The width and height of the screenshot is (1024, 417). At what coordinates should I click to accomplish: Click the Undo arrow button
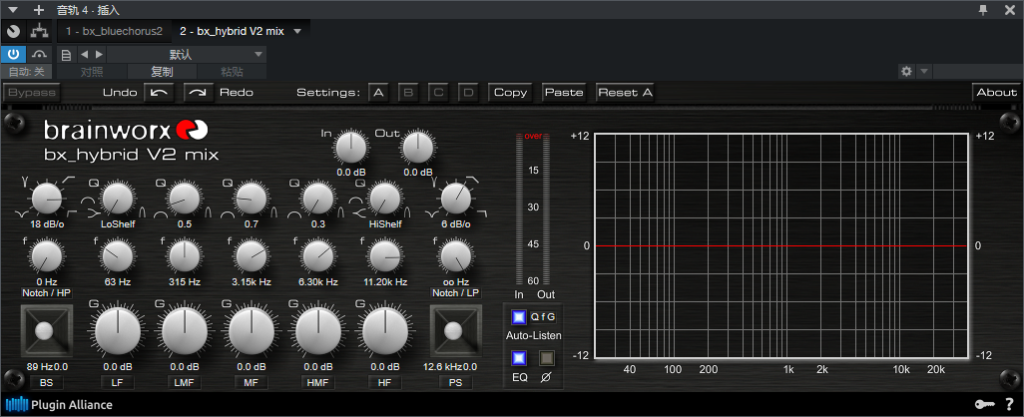click(159, 93)
